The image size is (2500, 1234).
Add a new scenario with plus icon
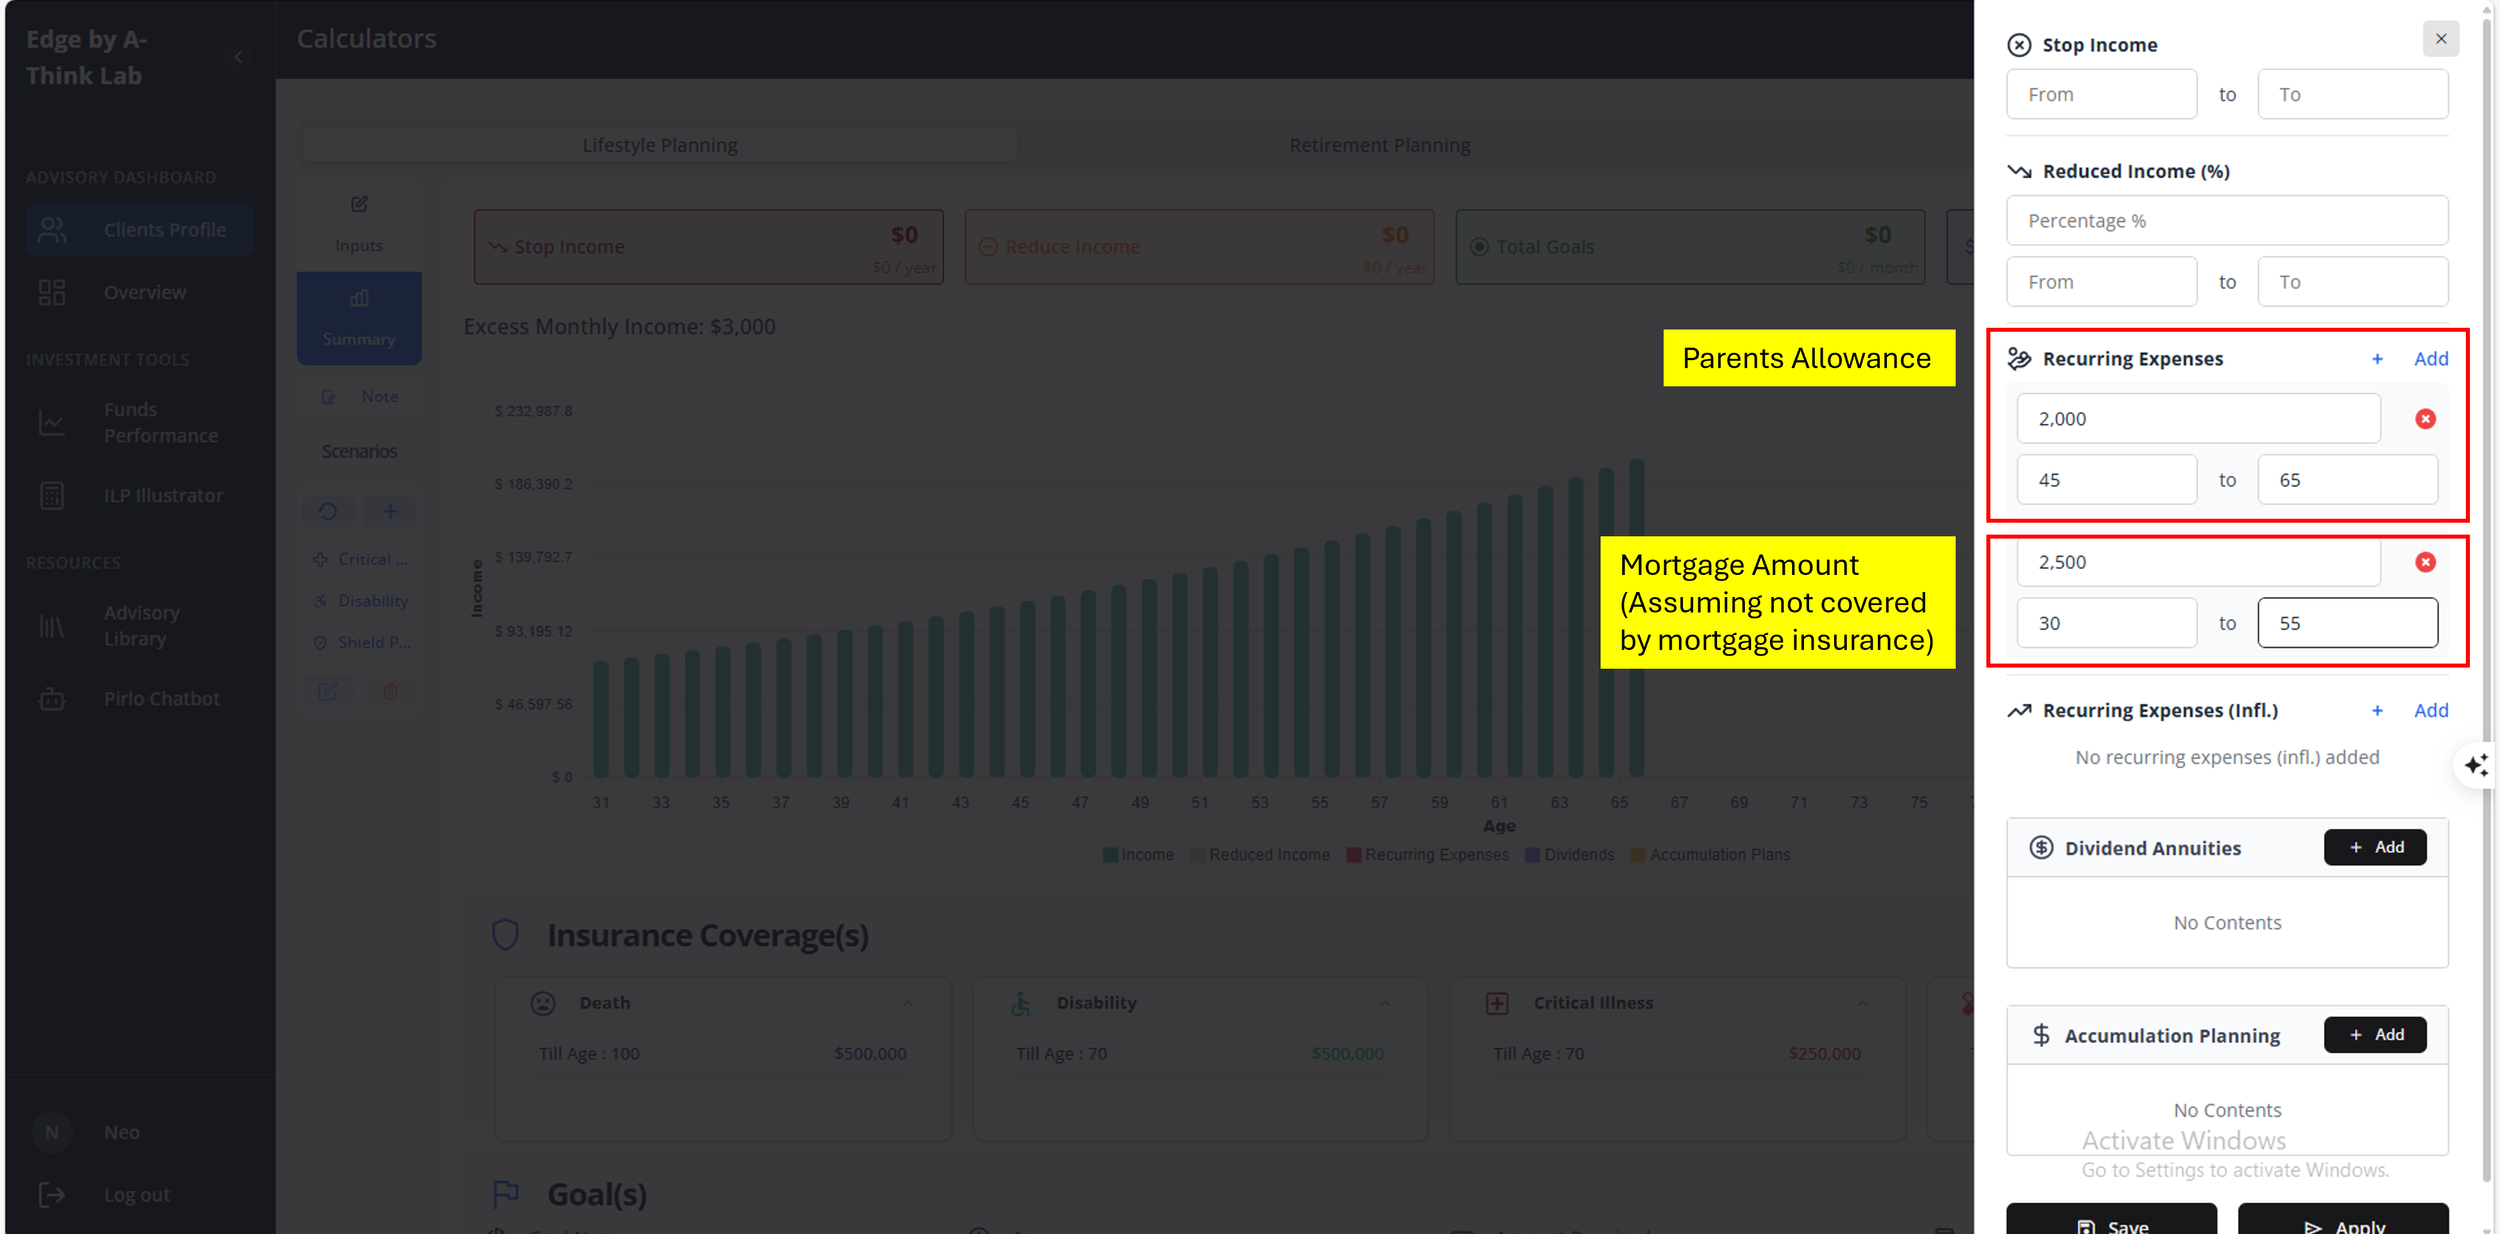pos(391,511)
